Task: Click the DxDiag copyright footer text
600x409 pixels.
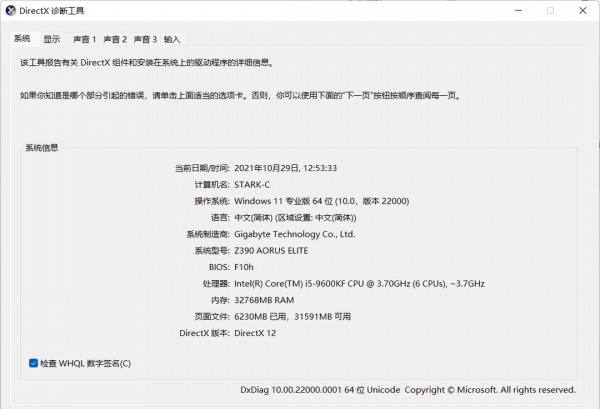Action: pos(408,389)
